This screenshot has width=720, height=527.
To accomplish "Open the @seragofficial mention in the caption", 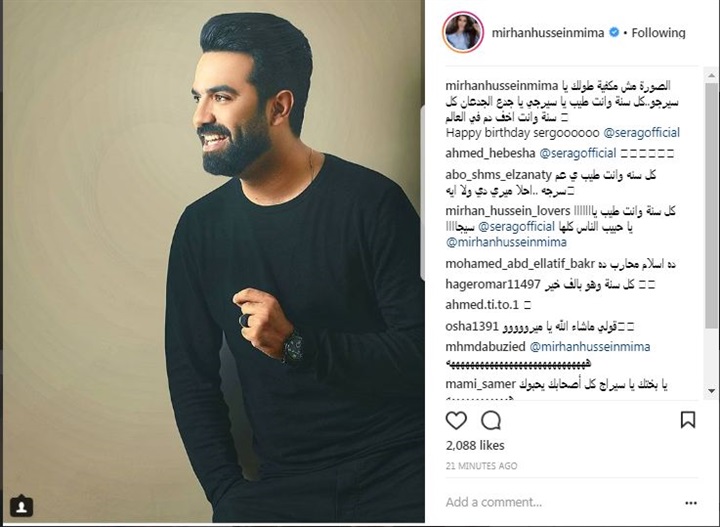I will [x=641, y=133].
